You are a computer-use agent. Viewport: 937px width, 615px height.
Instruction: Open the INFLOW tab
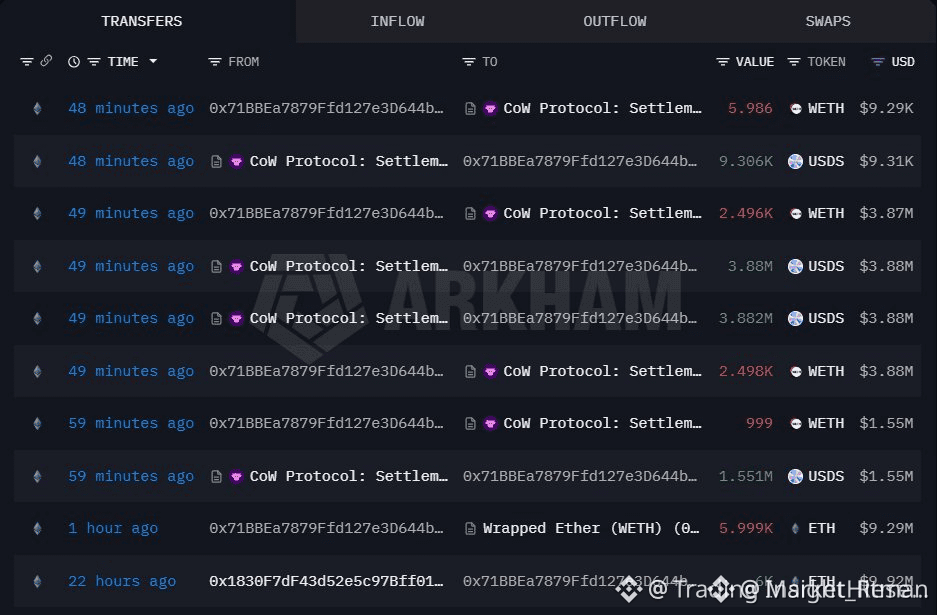coord(397,22)
